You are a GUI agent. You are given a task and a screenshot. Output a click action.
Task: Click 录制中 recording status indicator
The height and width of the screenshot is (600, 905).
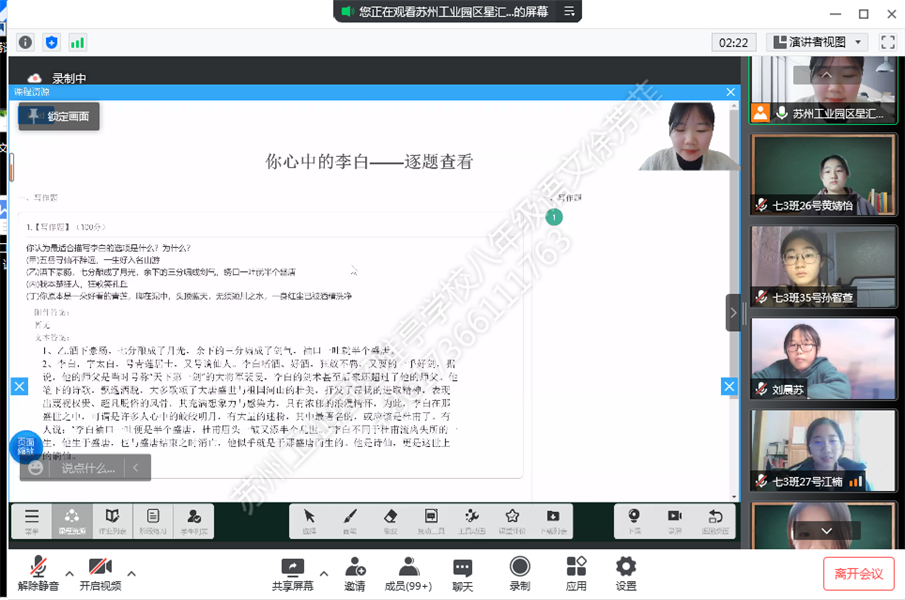click(x=57, y=78)
